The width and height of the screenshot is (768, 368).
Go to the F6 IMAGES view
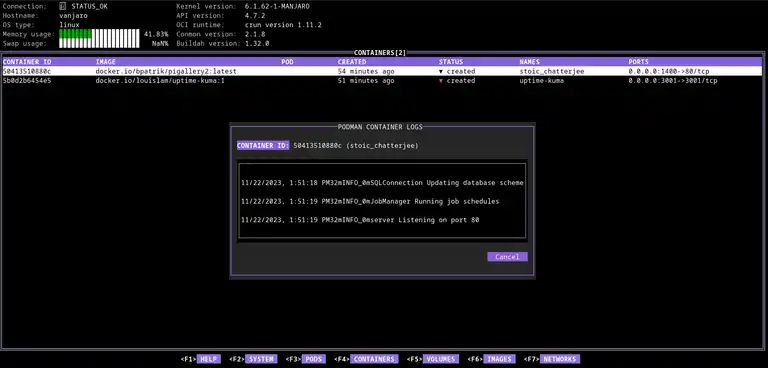tap(491, 359)
